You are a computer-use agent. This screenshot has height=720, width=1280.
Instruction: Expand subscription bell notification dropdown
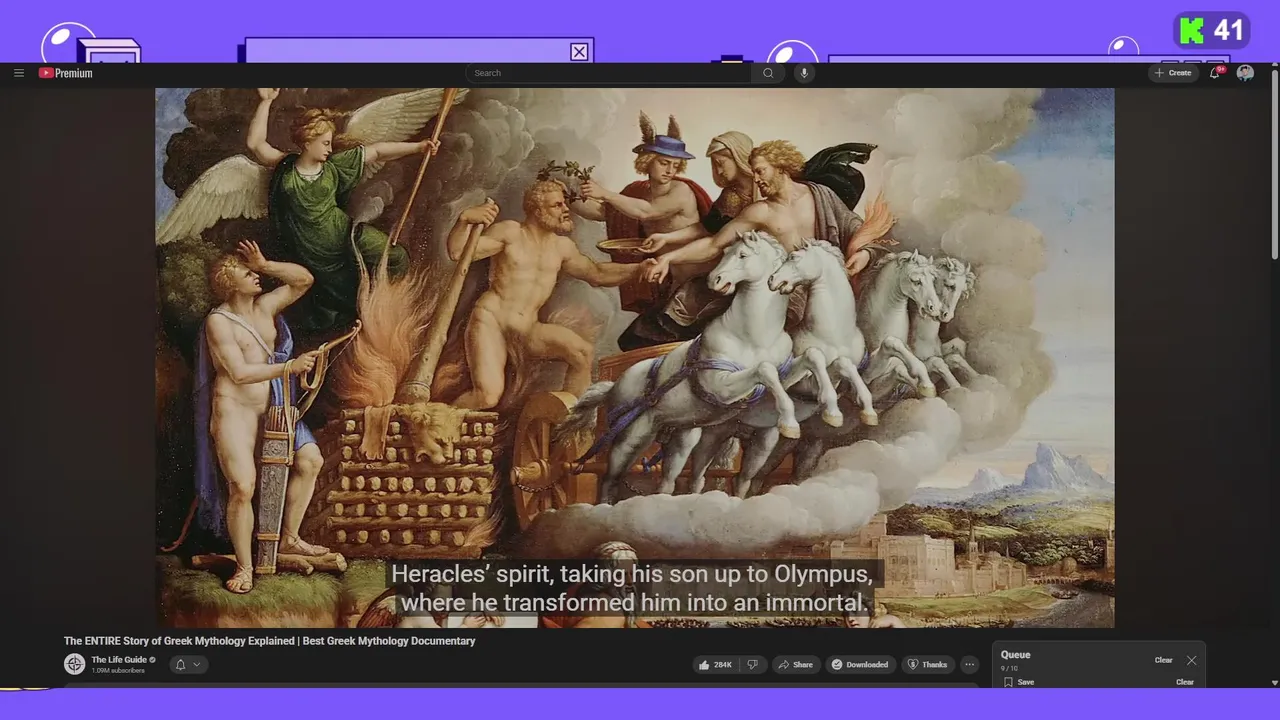pos(188,664)
